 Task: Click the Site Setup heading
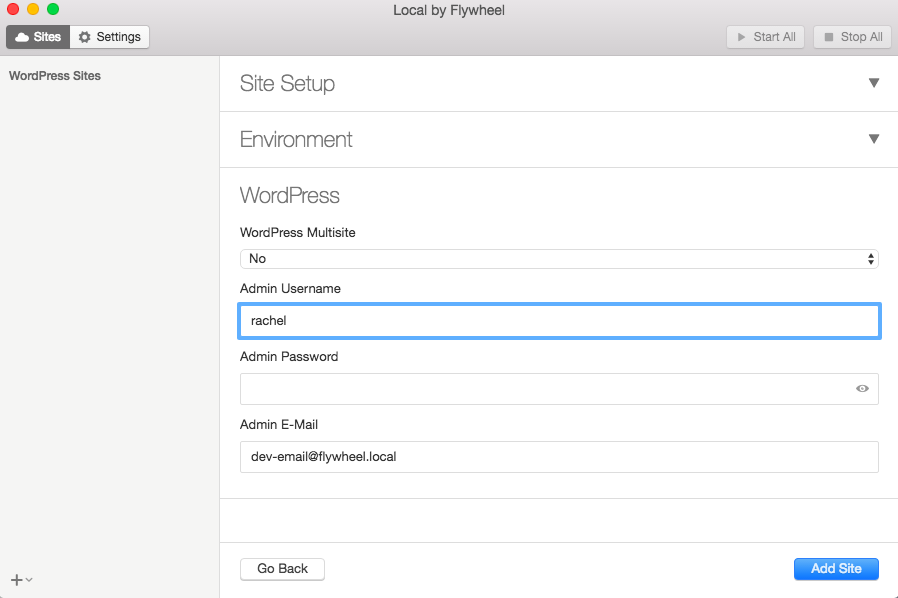coord(287,84)
